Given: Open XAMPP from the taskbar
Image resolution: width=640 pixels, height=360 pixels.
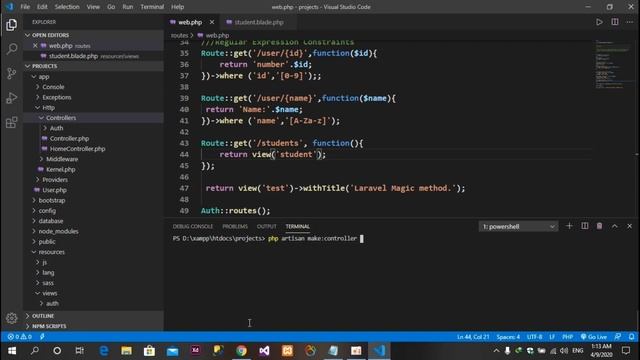Looking at the screenshot, I should [287, 351].
